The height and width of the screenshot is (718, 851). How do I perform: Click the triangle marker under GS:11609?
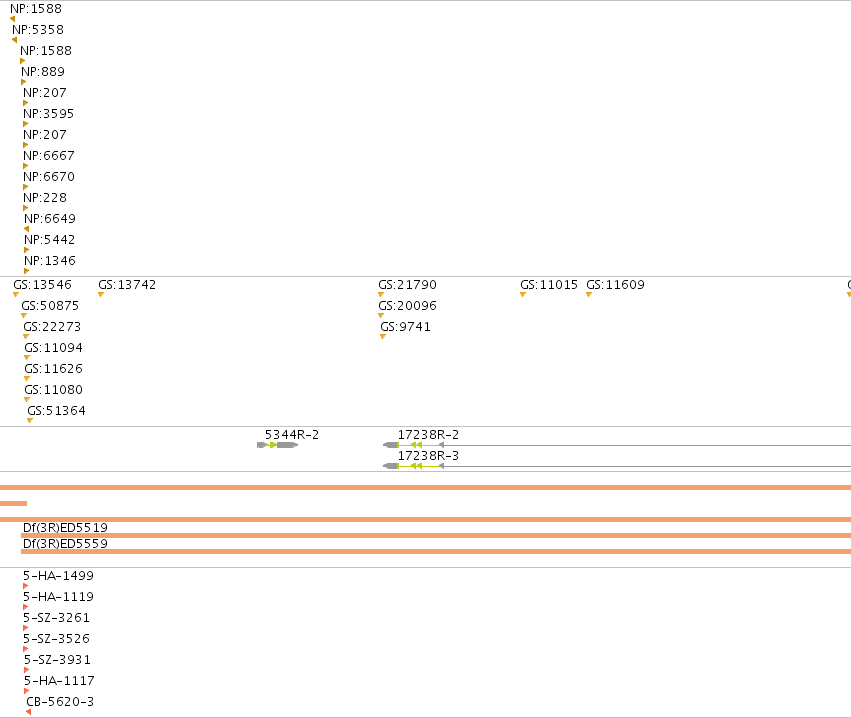pos(589,295)
